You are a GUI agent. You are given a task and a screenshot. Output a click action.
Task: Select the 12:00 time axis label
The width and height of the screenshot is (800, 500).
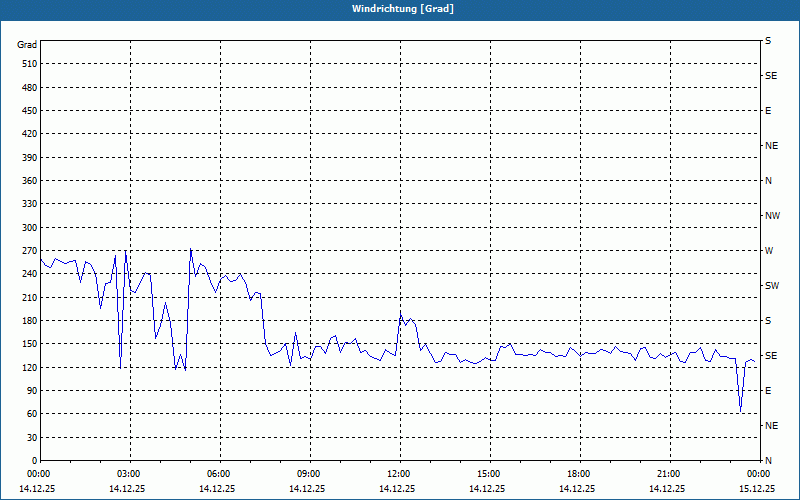pyautogui.click(x=399, y=474)
